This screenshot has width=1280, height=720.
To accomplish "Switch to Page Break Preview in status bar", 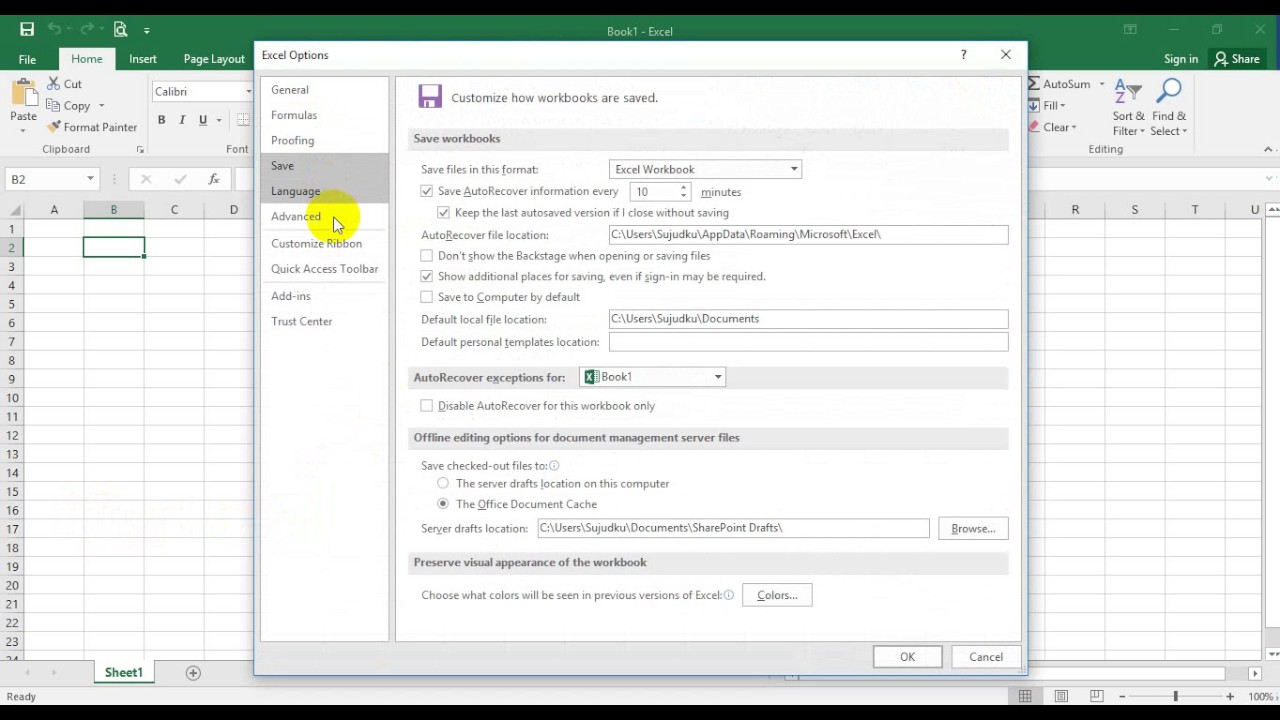I will (x=1096, y=696).
